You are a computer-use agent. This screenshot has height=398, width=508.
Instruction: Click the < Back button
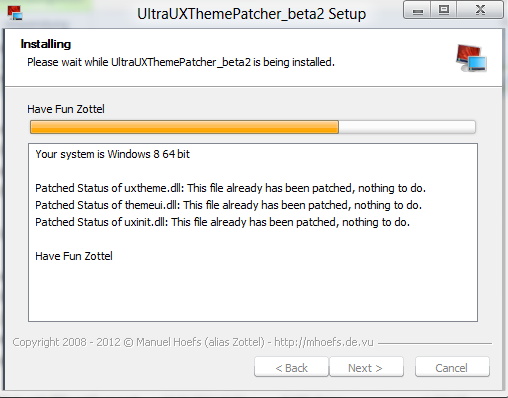pyautogui.click(x=291, y=367)
